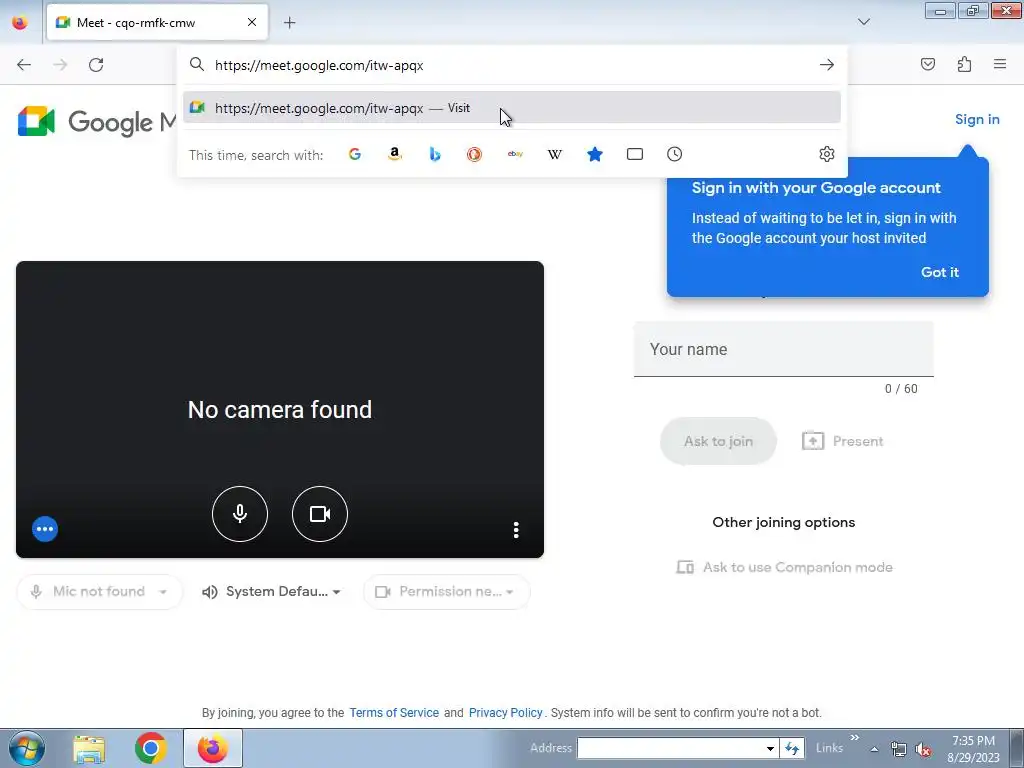The height and width of the screenshot is (768, 1024).
Task: Show hidden system tray icons
Action: (x=874, y=749)
